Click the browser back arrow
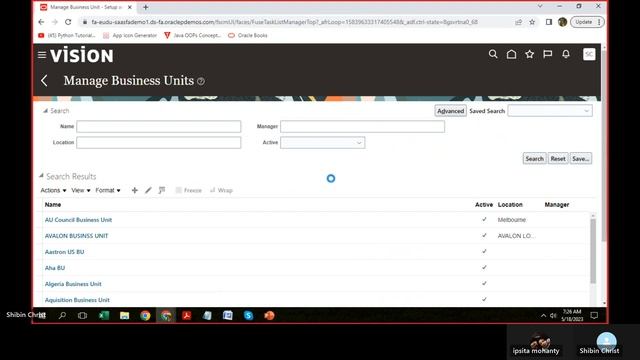This screenshot has width=640, height=360. click(41, 22)
